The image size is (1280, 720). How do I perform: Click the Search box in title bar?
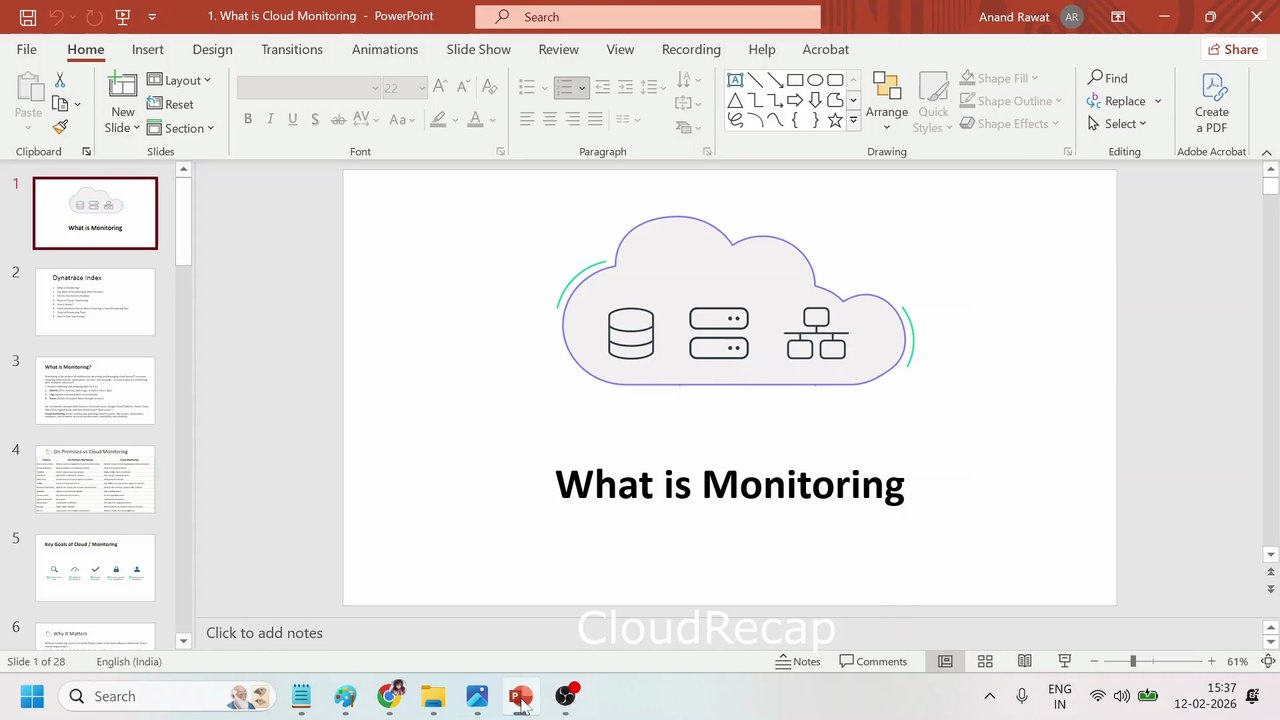click(648, 17)
